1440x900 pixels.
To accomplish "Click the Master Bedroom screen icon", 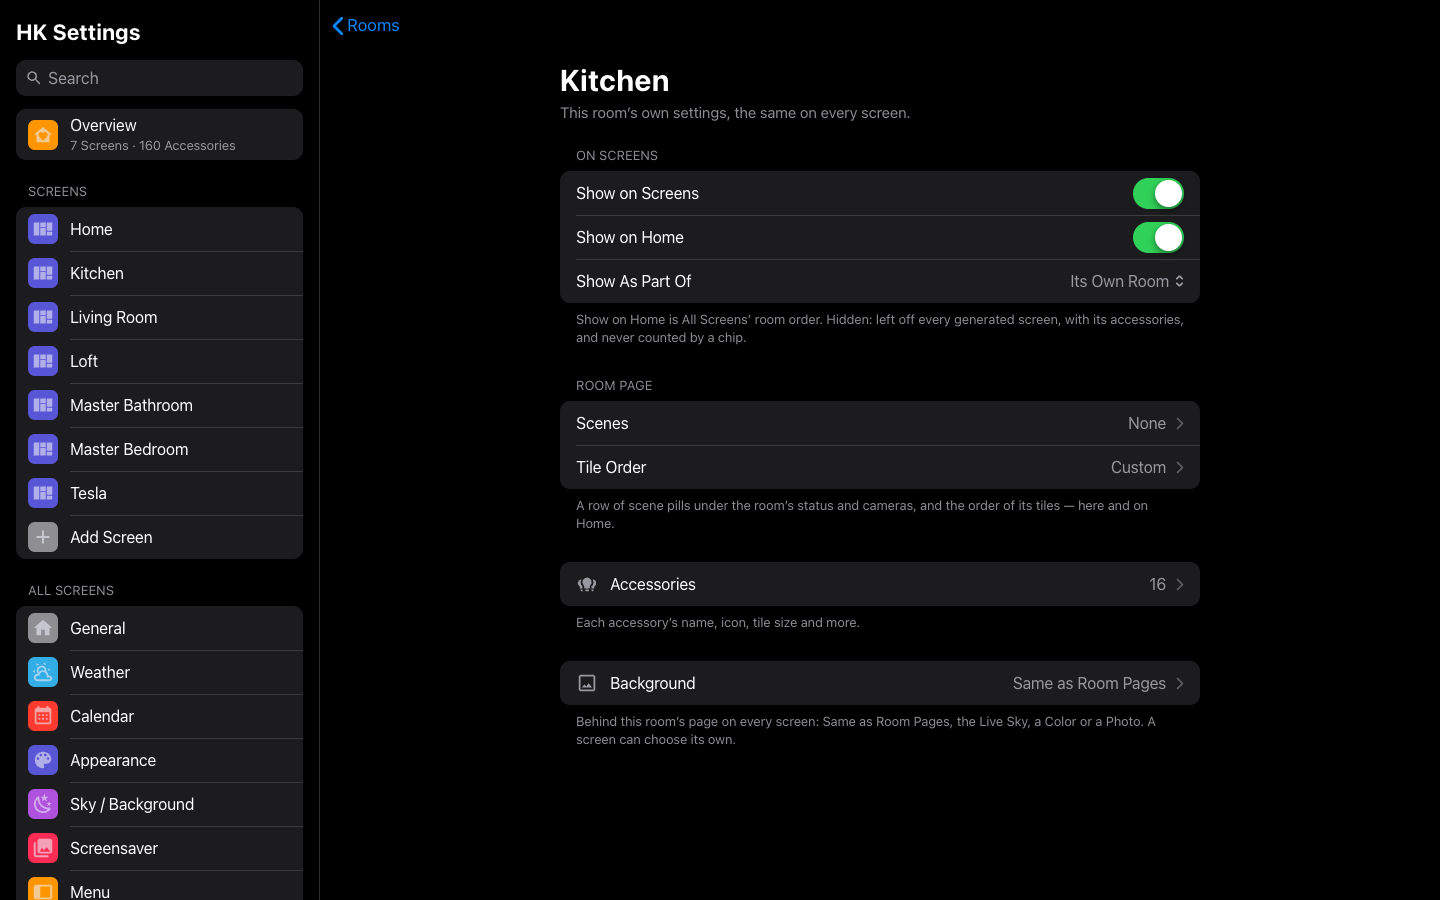I will [x=43, y=449].
